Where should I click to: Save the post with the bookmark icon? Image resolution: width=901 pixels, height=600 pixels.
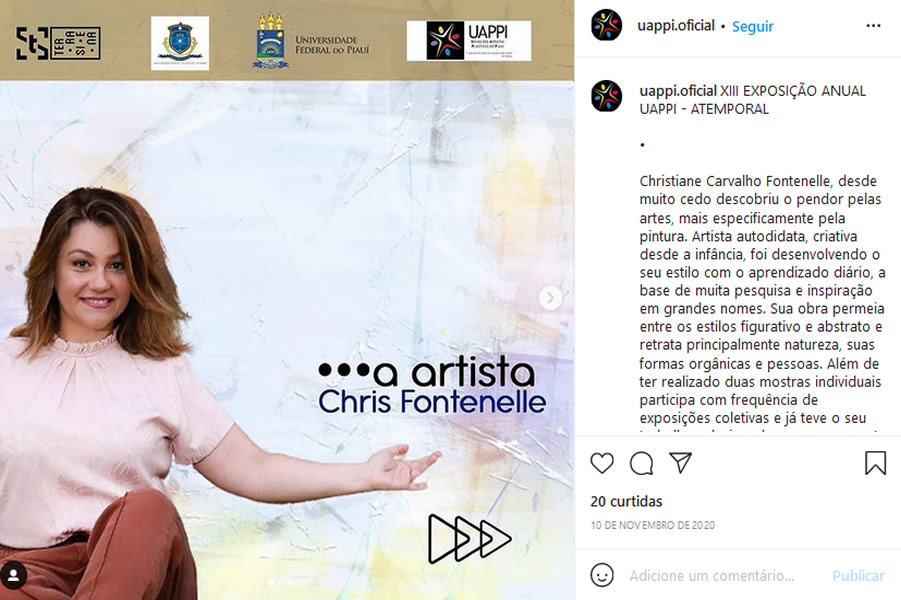coord(875,463)
